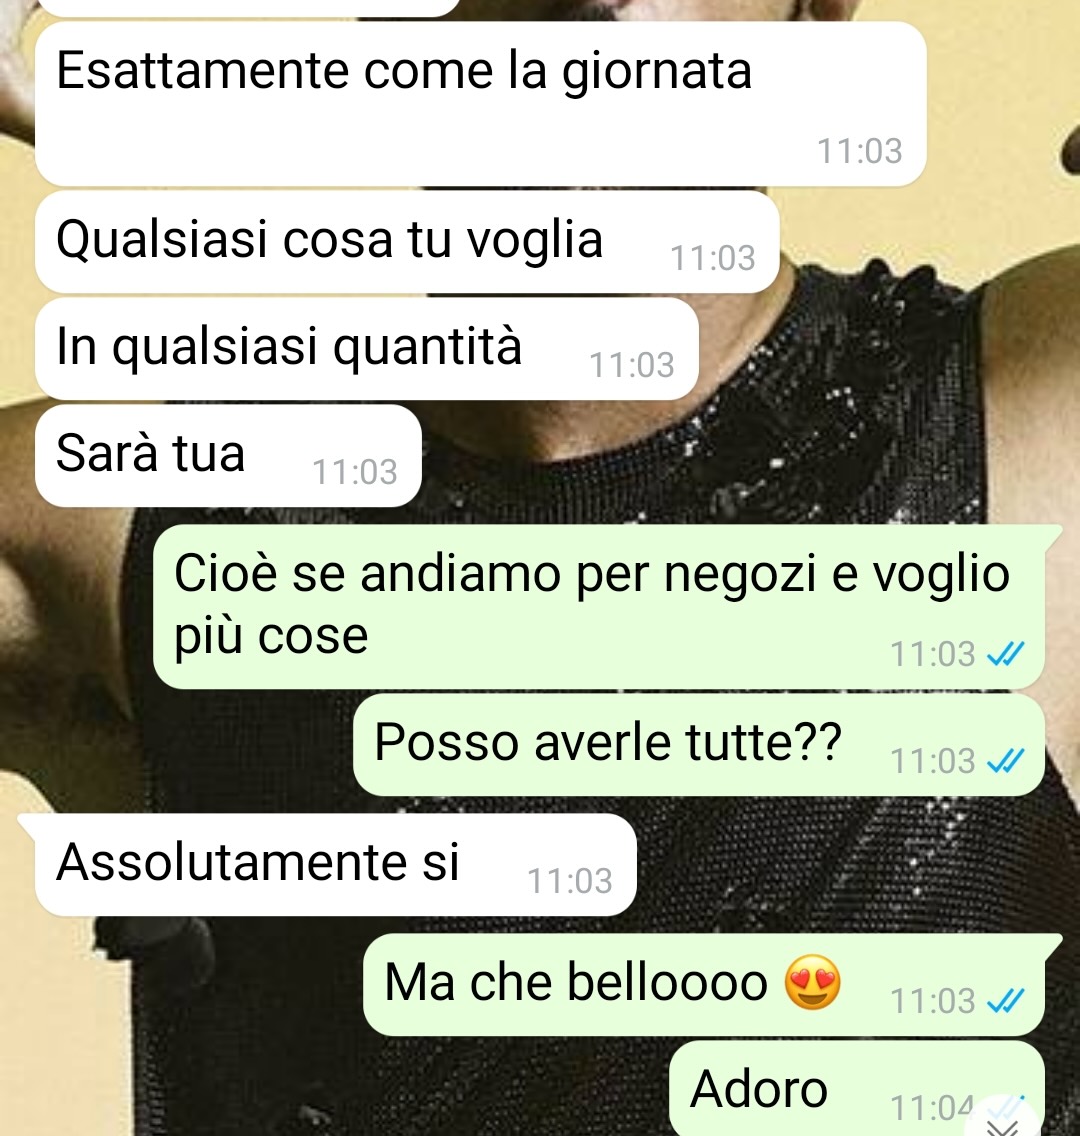Screen dimensions: 1080x1136
Task: Tap the timestamp of 'Esattamente come la giornata'
Action: coord(860,151)
